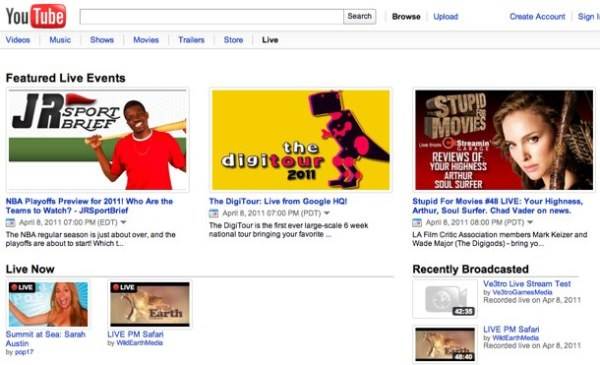Image resolution: width=600 pixels, height=365 pixels.
Task: Open the Videos tab
Action: click(18, 40)
